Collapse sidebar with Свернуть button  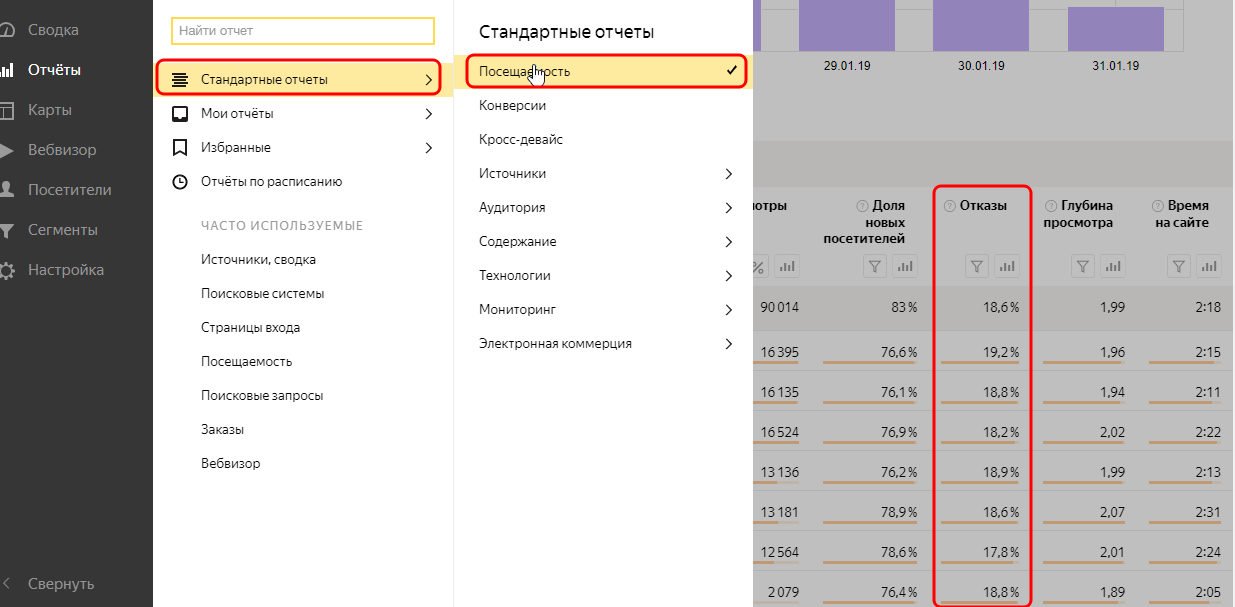[60, 584]
